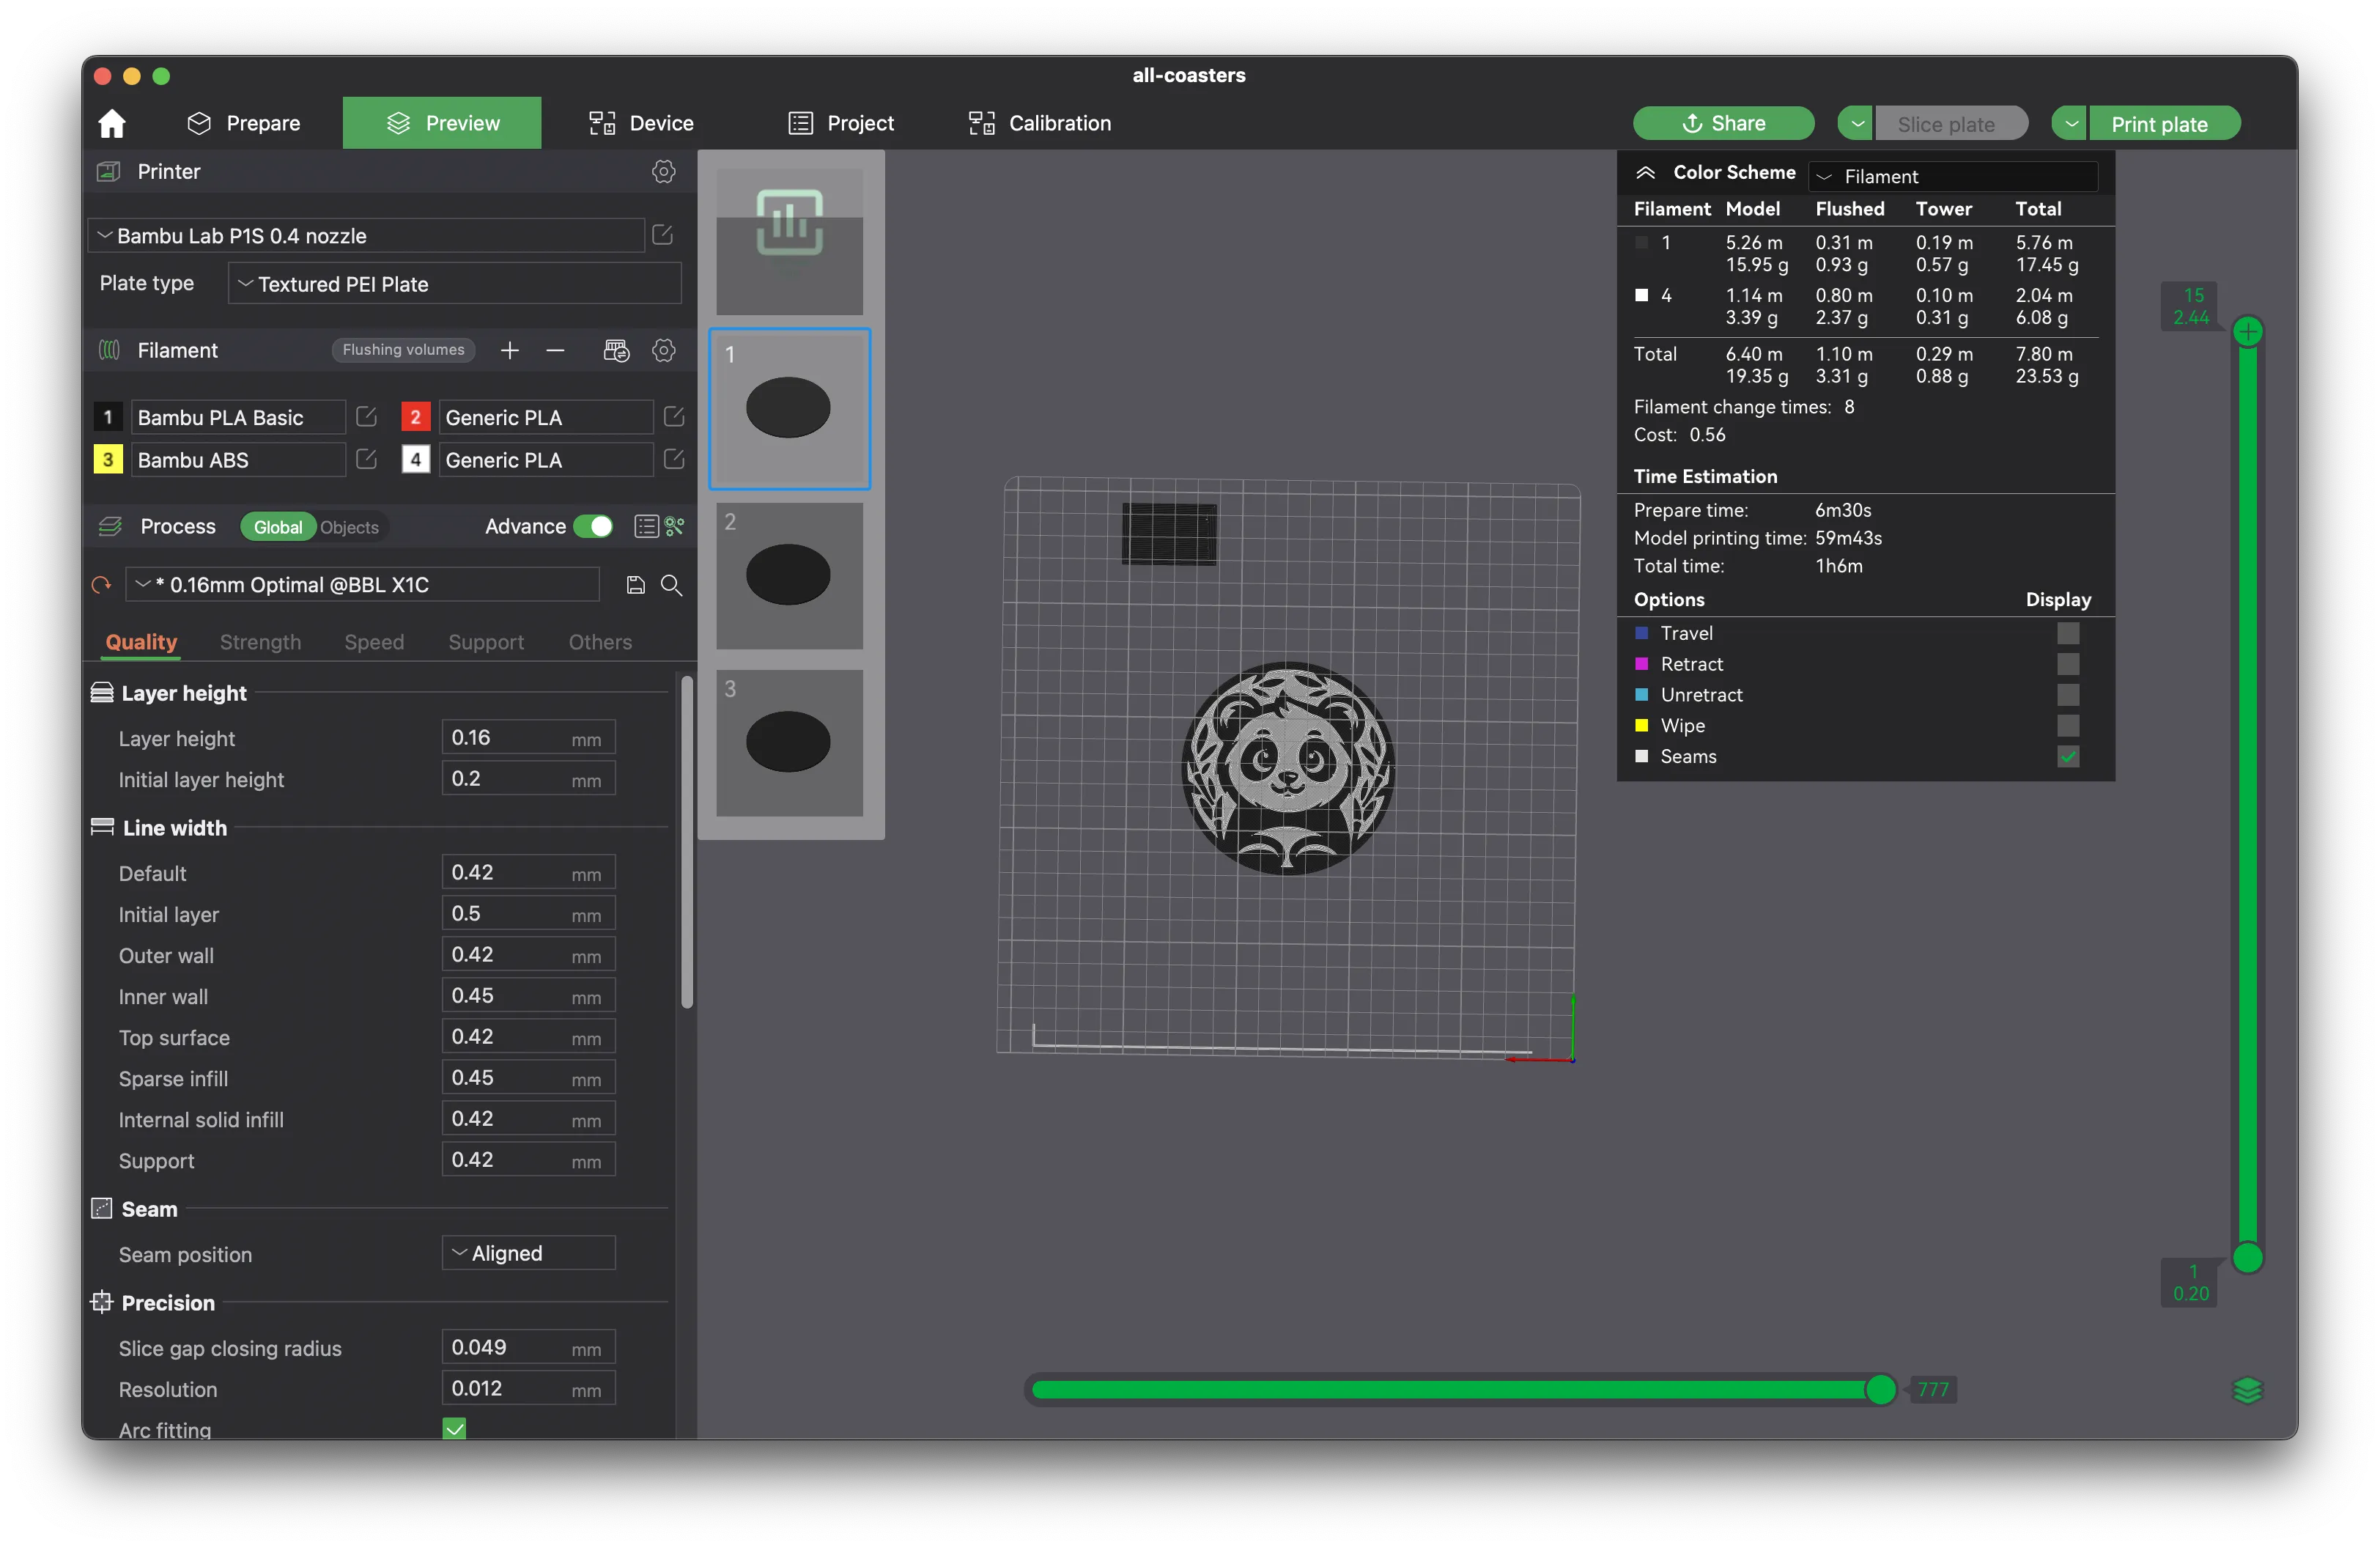Click the horizontal move slider handle
2380x1548 pixels.
[x=1880, y=1389]
